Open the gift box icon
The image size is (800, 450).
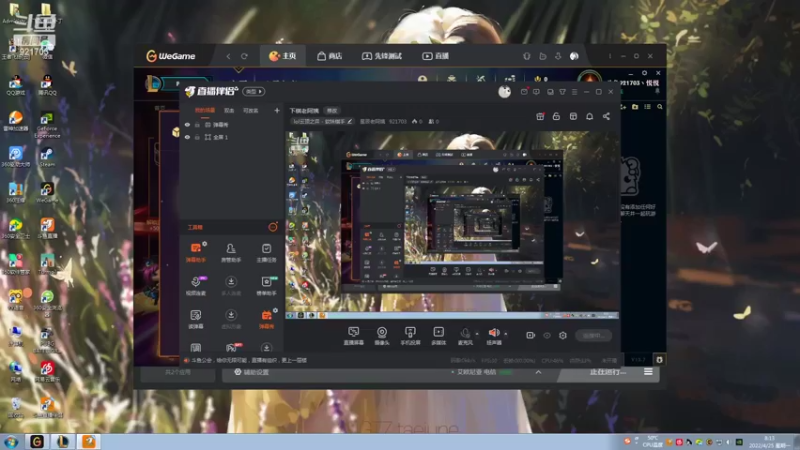540,116
